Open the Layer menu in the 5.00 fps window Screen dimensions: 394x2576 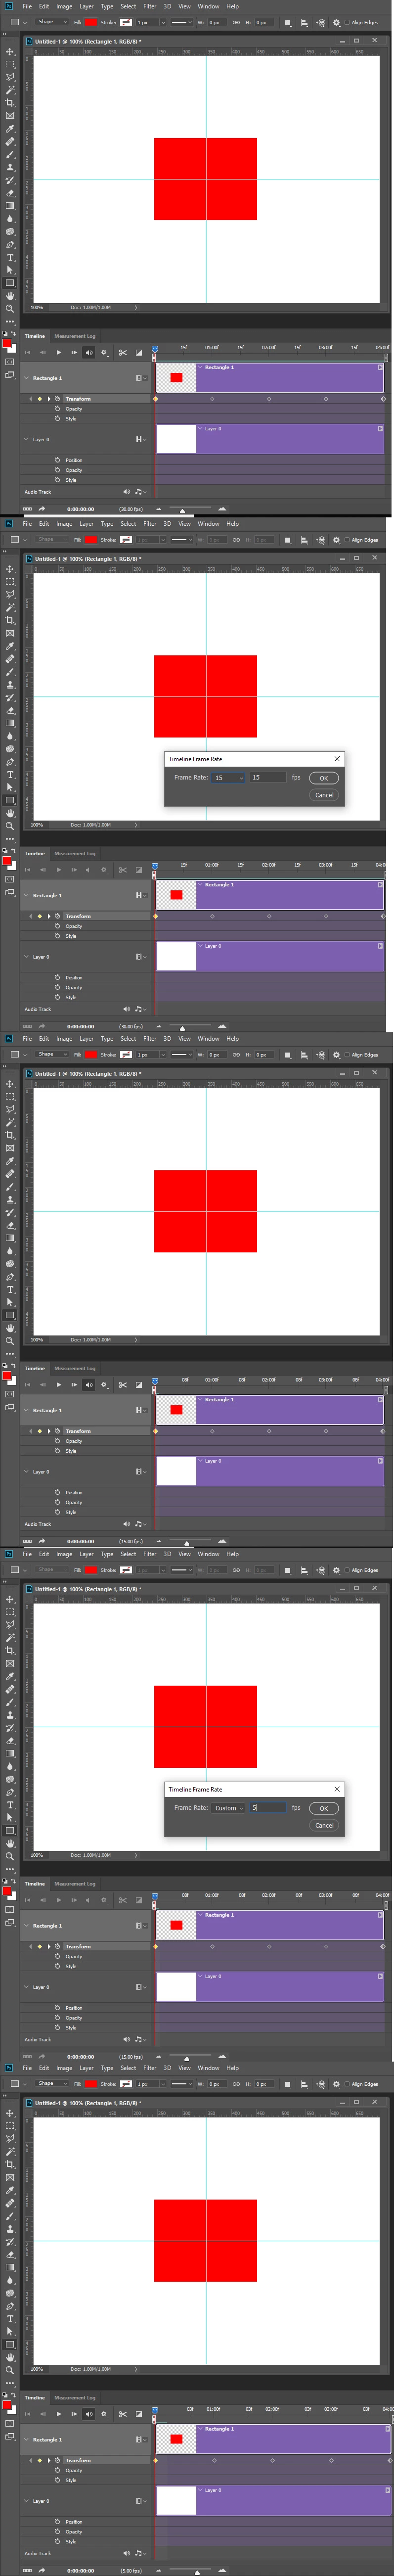coord(86,2067)
